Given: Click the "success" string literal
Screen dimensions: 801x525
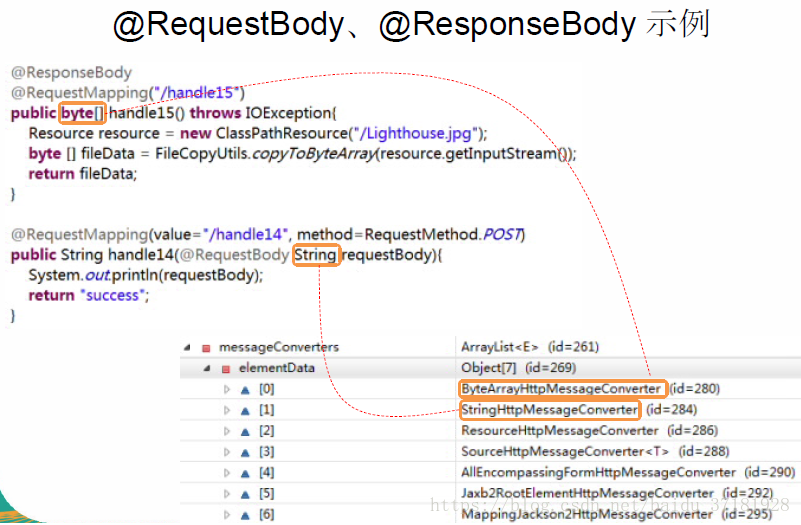Looking at the screenshot, I should click(112, 296).
